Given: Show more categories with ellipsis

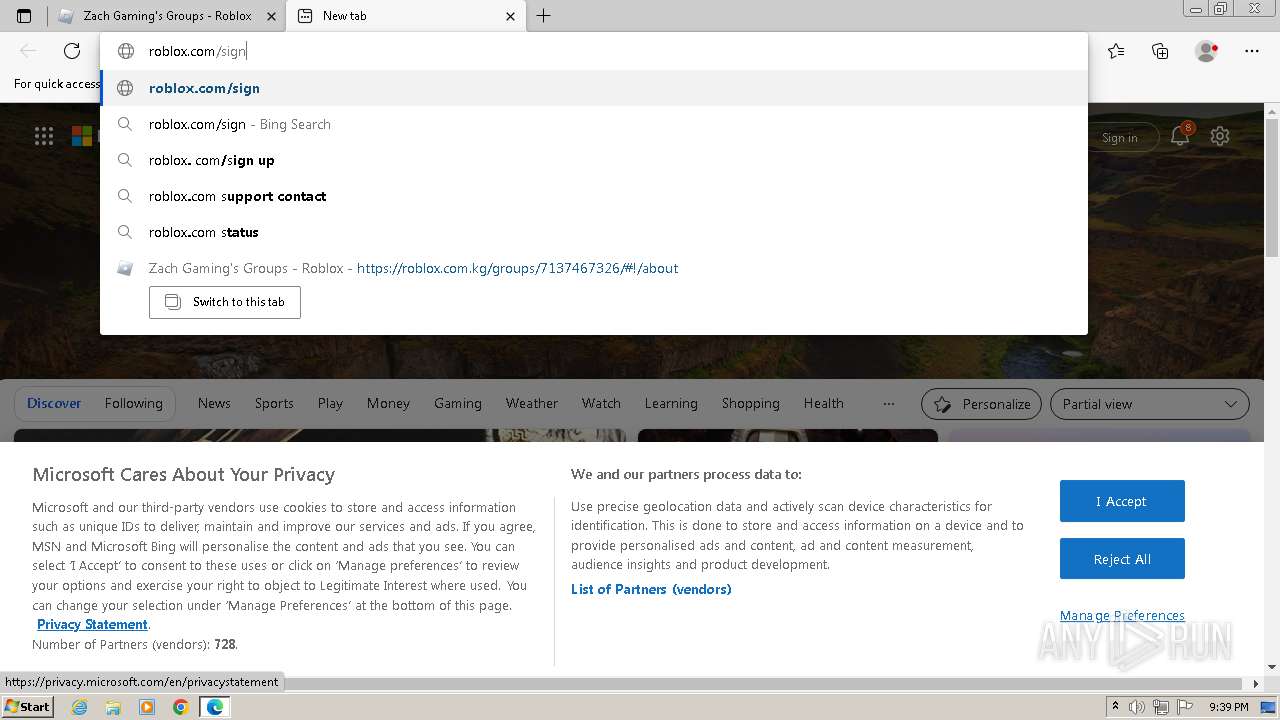Looking at the screenshot, I should click(889, 404).
